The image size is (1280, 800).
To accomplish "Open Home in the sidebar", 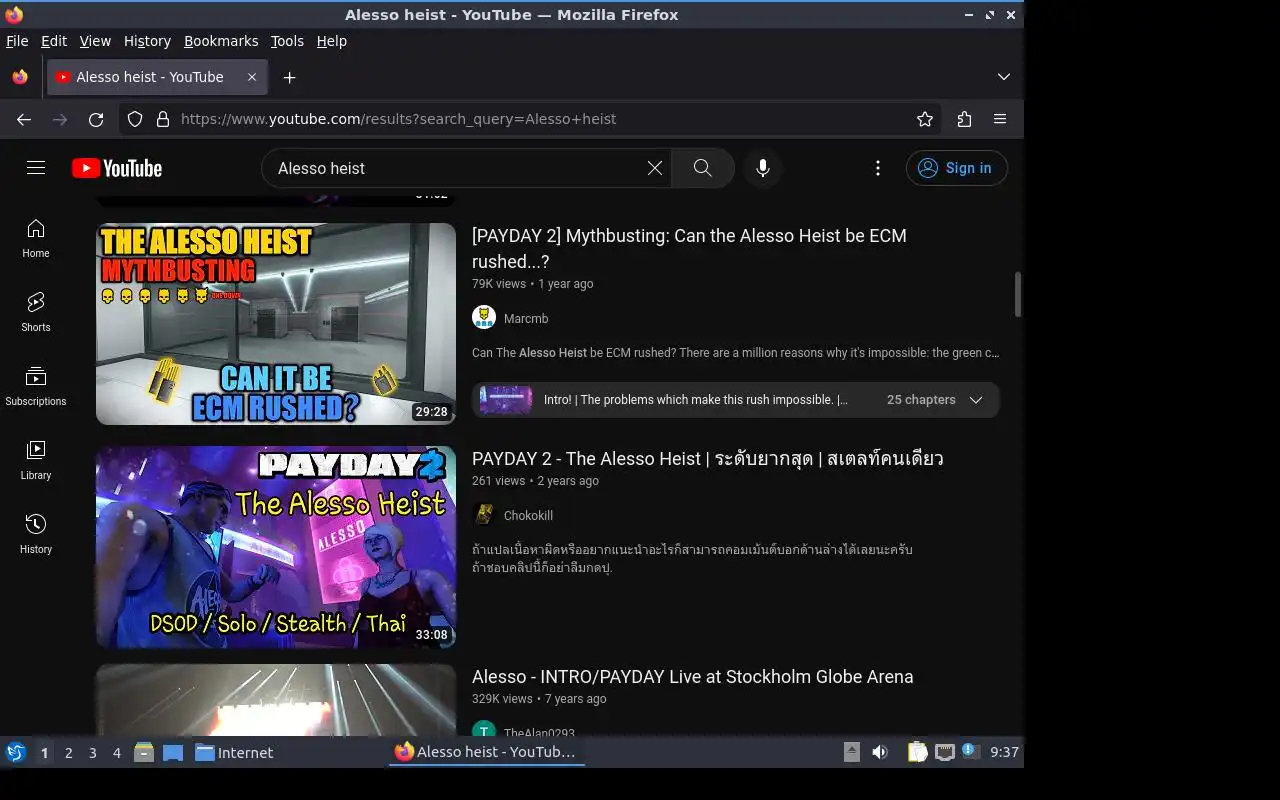I will 36,239.
